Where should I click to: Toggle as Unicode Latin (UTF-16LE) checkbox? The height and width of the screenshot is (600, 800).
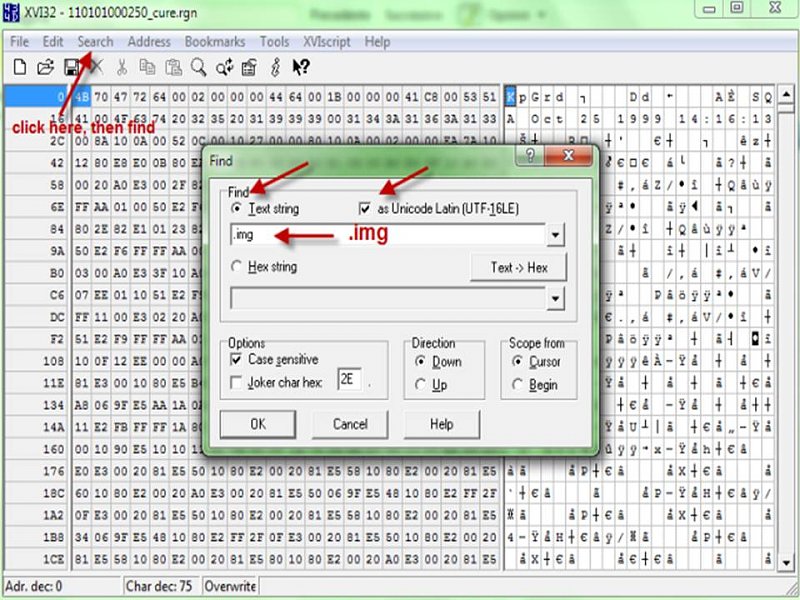pos(364,209)
